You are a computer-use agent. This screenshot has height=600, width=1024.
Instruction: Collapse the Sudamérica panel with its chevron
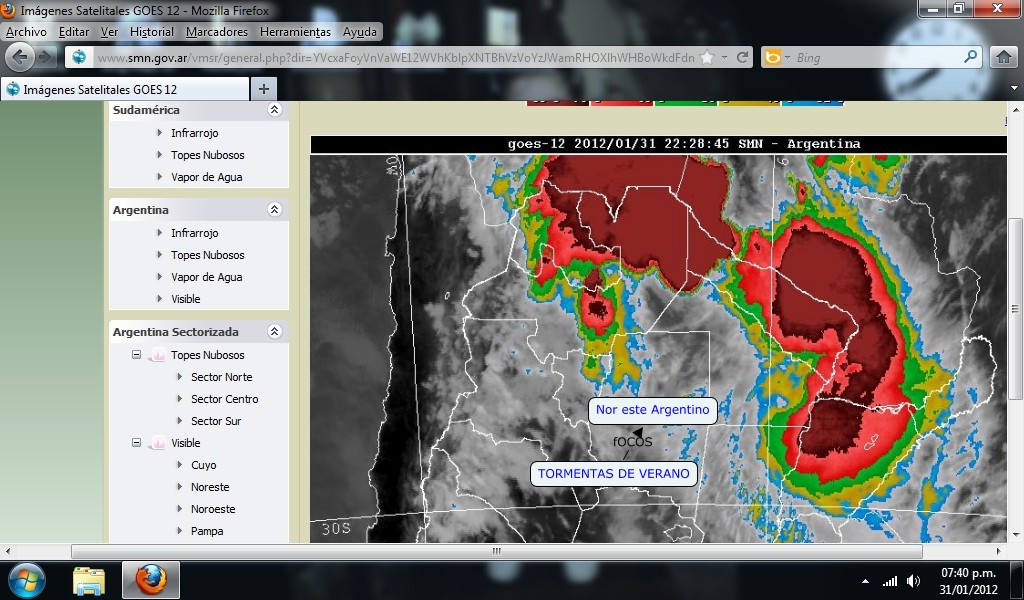[275, 110]
